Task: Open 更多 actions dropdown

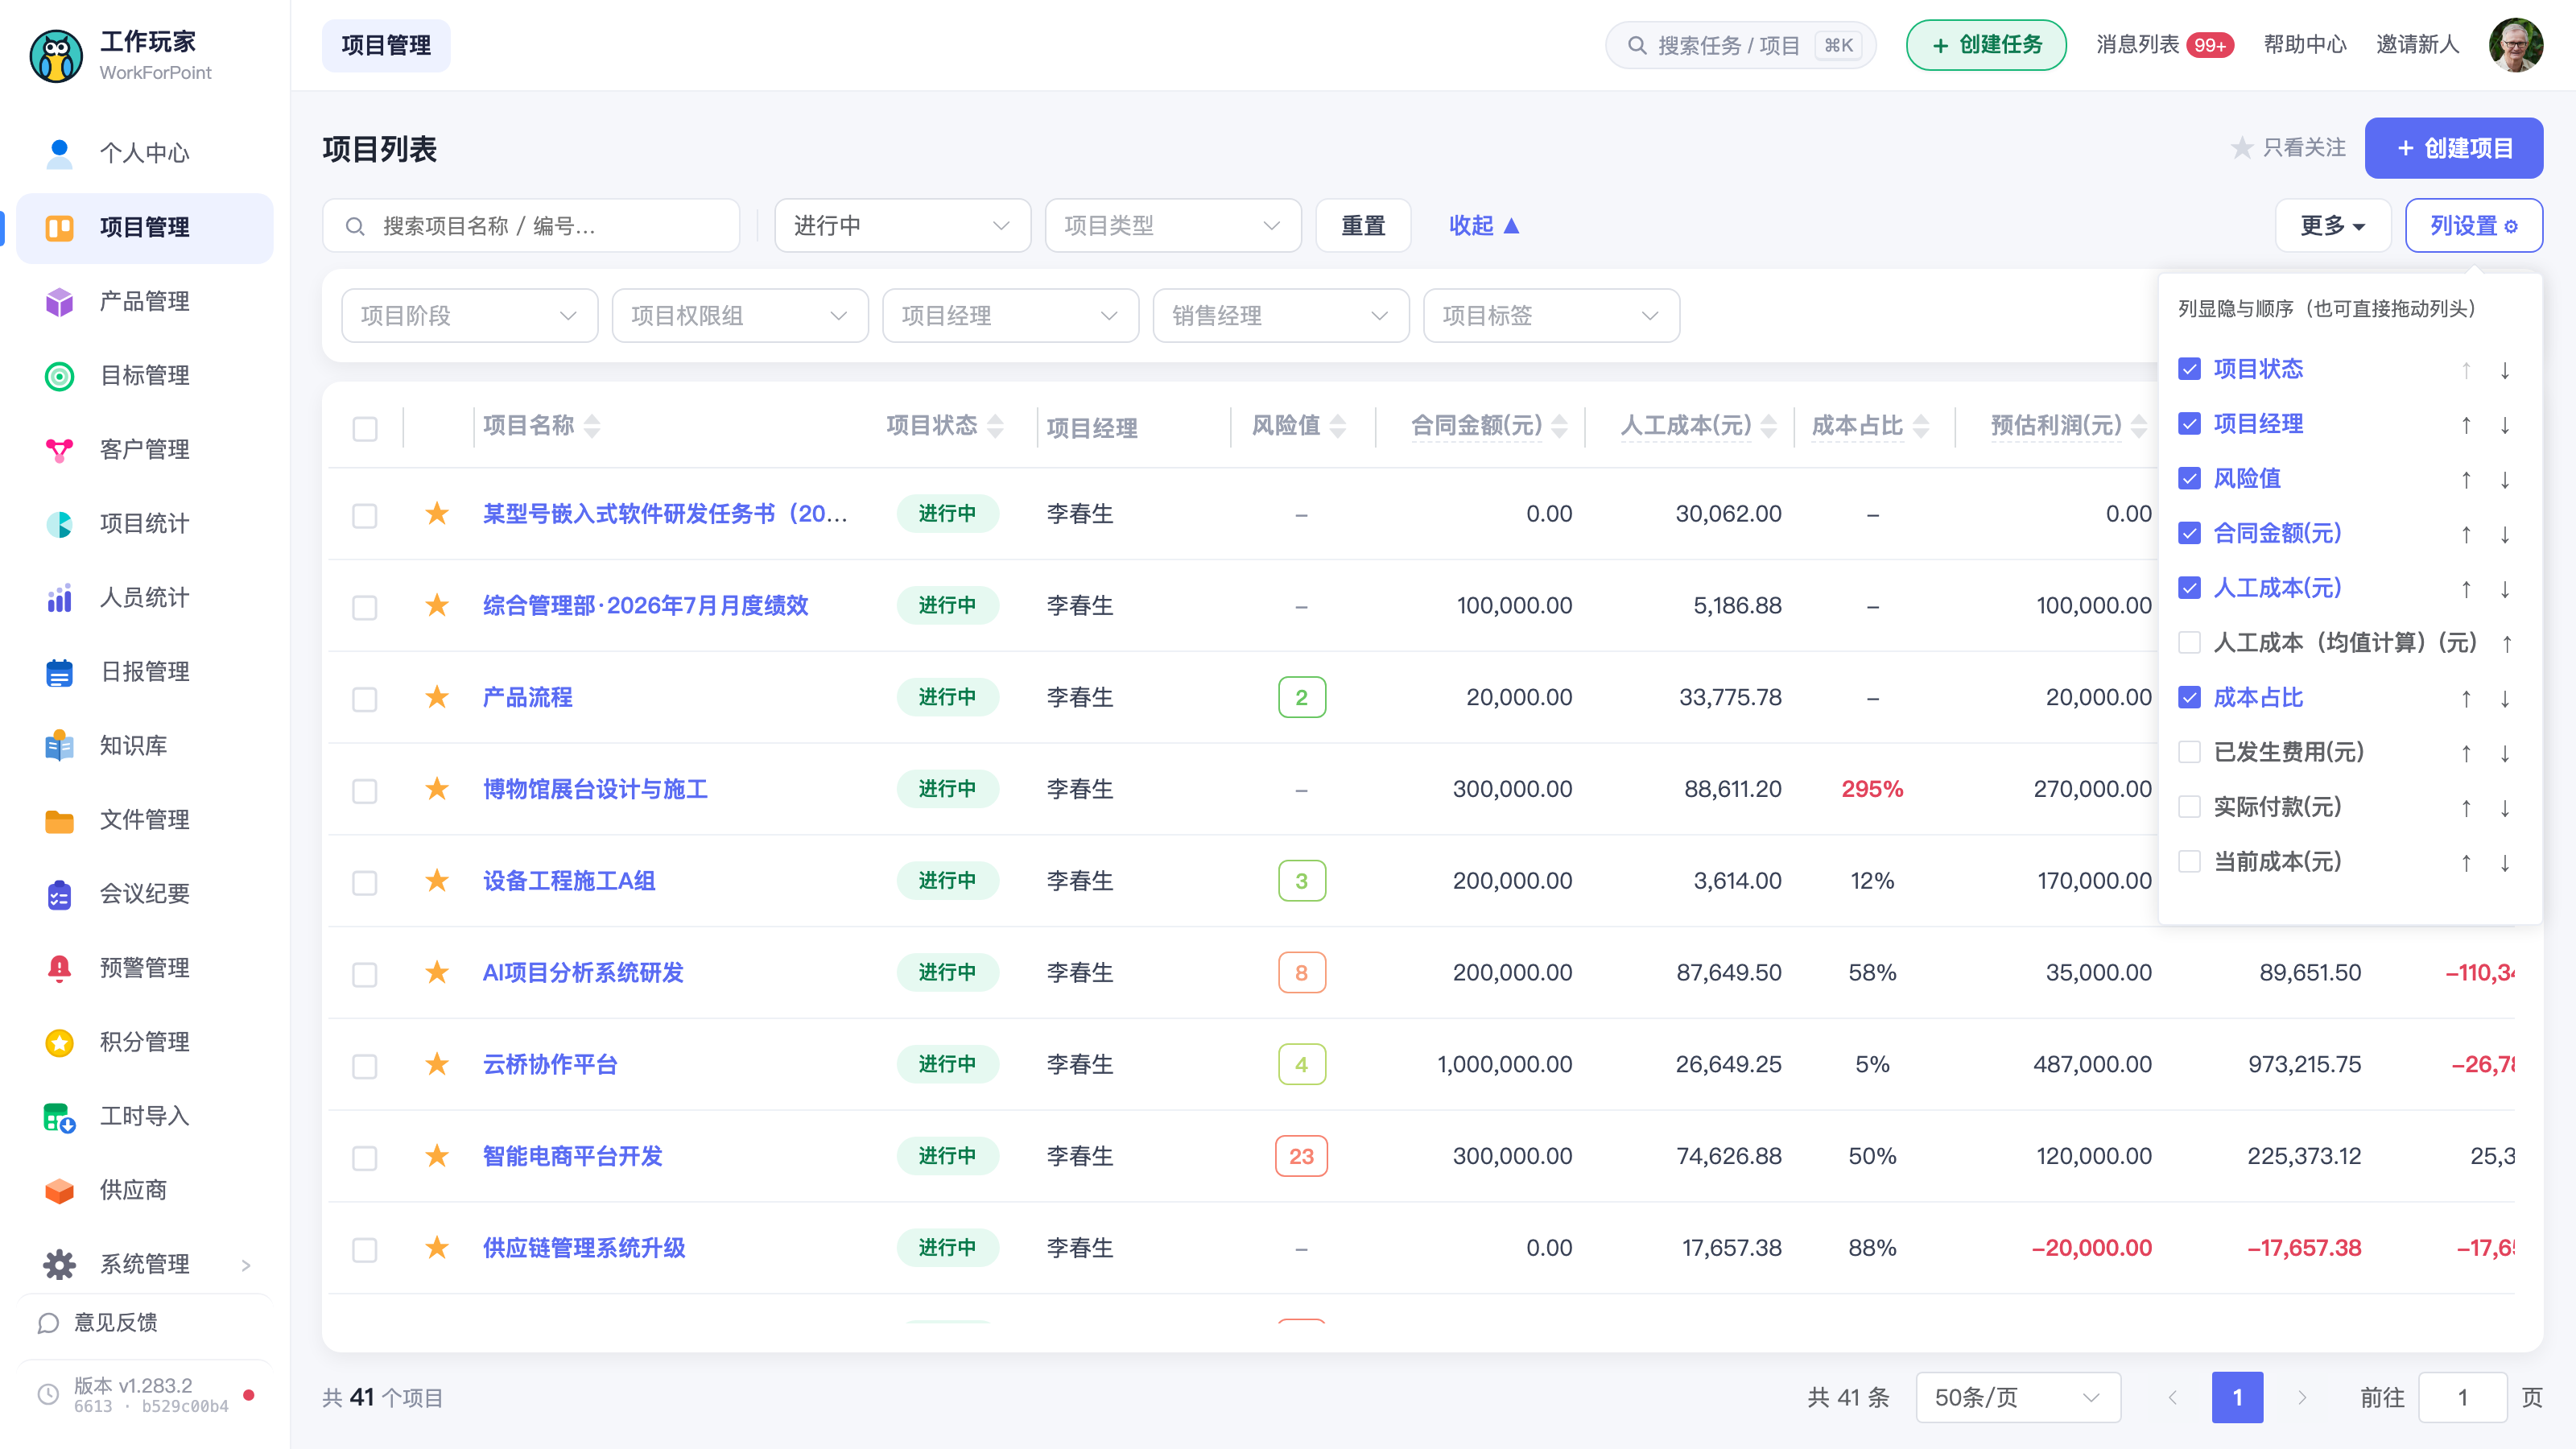Action: tap(2332, 226)
